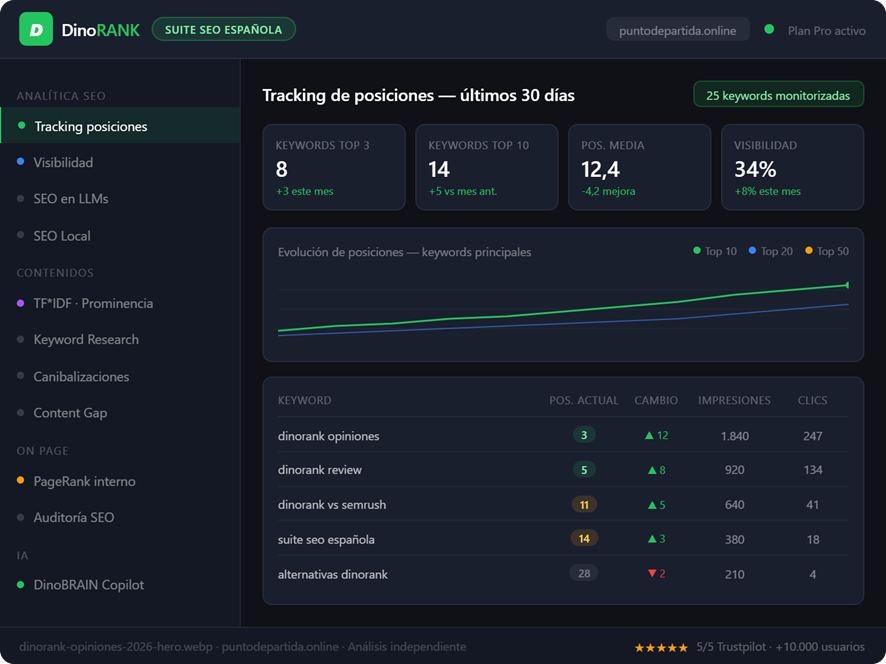Open SEO Local in sidebar
The height and width of the screenshot is (664, 886).
click(x=120, y=236)
